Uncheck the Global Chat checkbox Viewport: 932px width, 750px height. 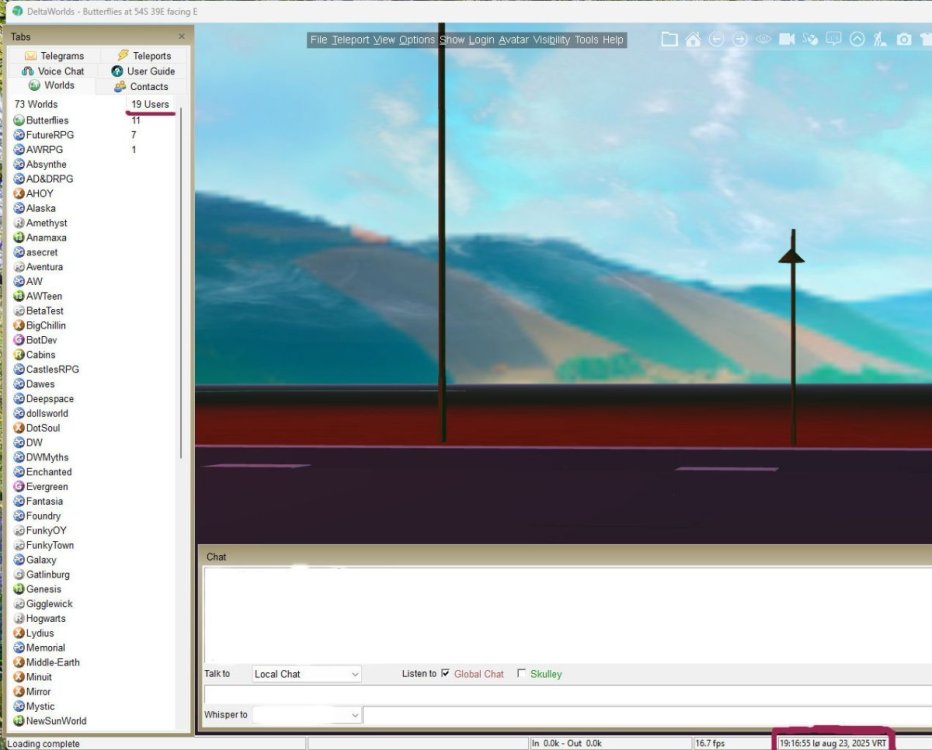445,674
